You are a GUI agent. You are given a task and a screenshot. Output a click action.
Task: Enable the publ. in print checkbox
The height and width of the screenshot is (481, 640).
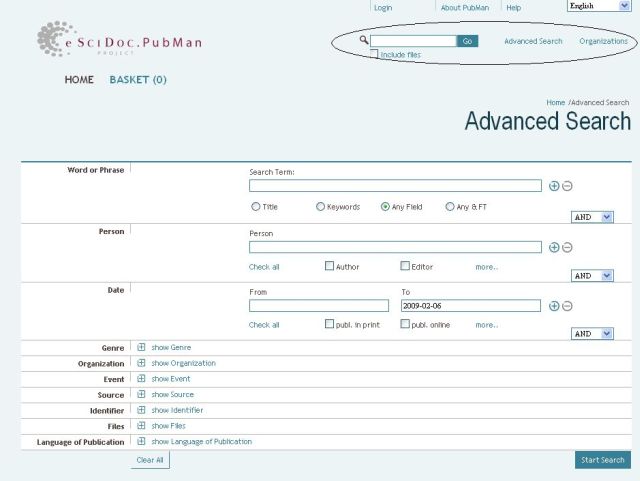[x=329, y=325]
